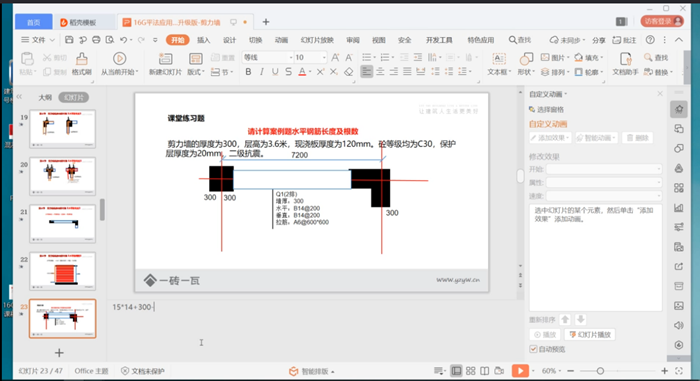700x381 pixels.
Task: Clear formatting with eraser icon
Action: coord(349,71)
